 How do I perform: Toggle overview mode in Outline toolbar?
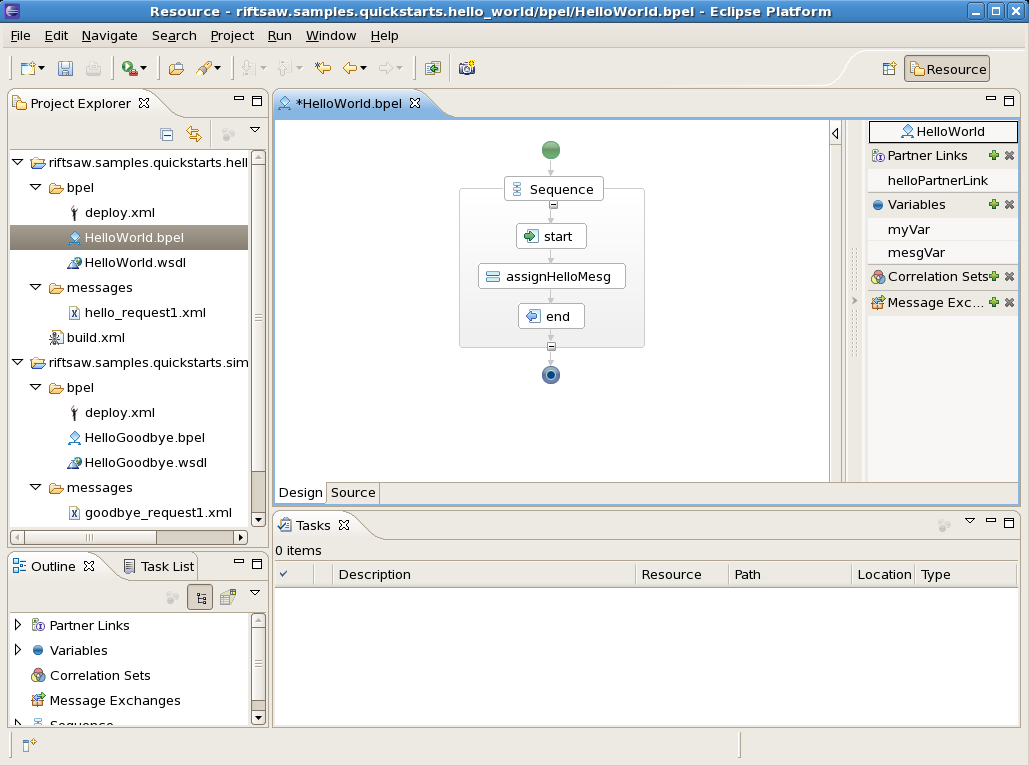pyautogui.click(x=228, y=597)
